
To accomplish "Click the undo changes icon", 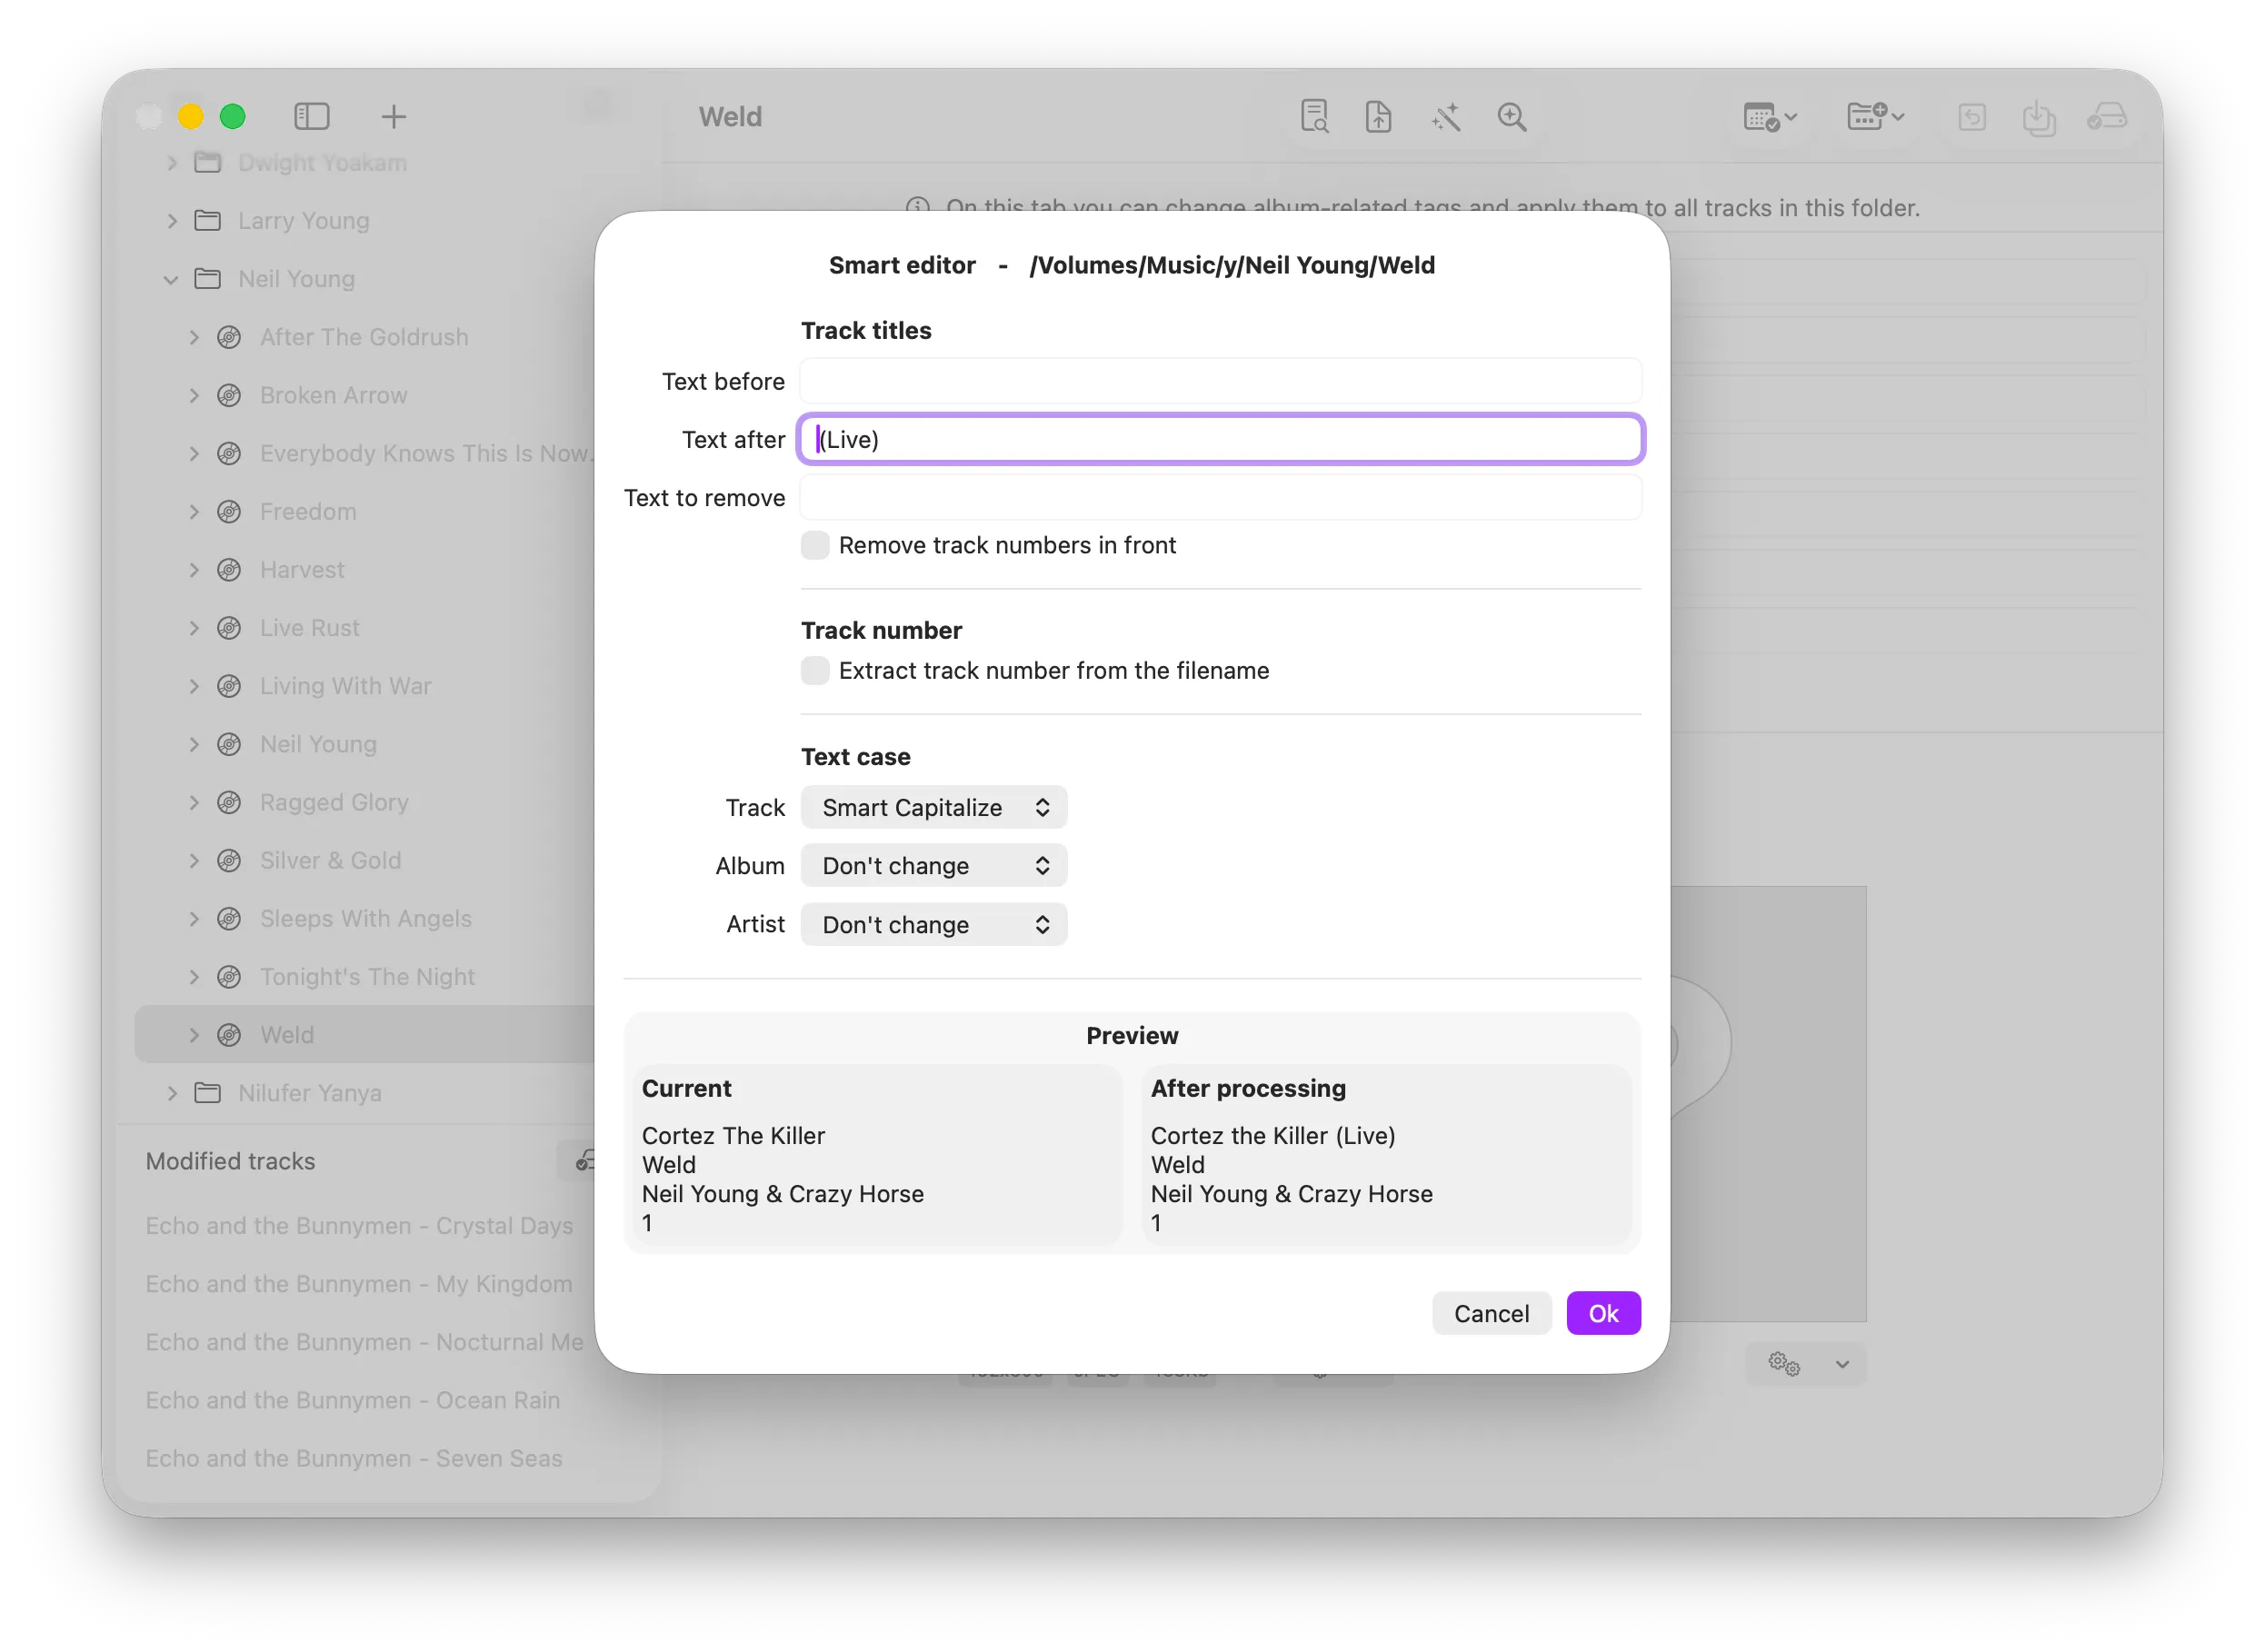I will (1973, 117).
